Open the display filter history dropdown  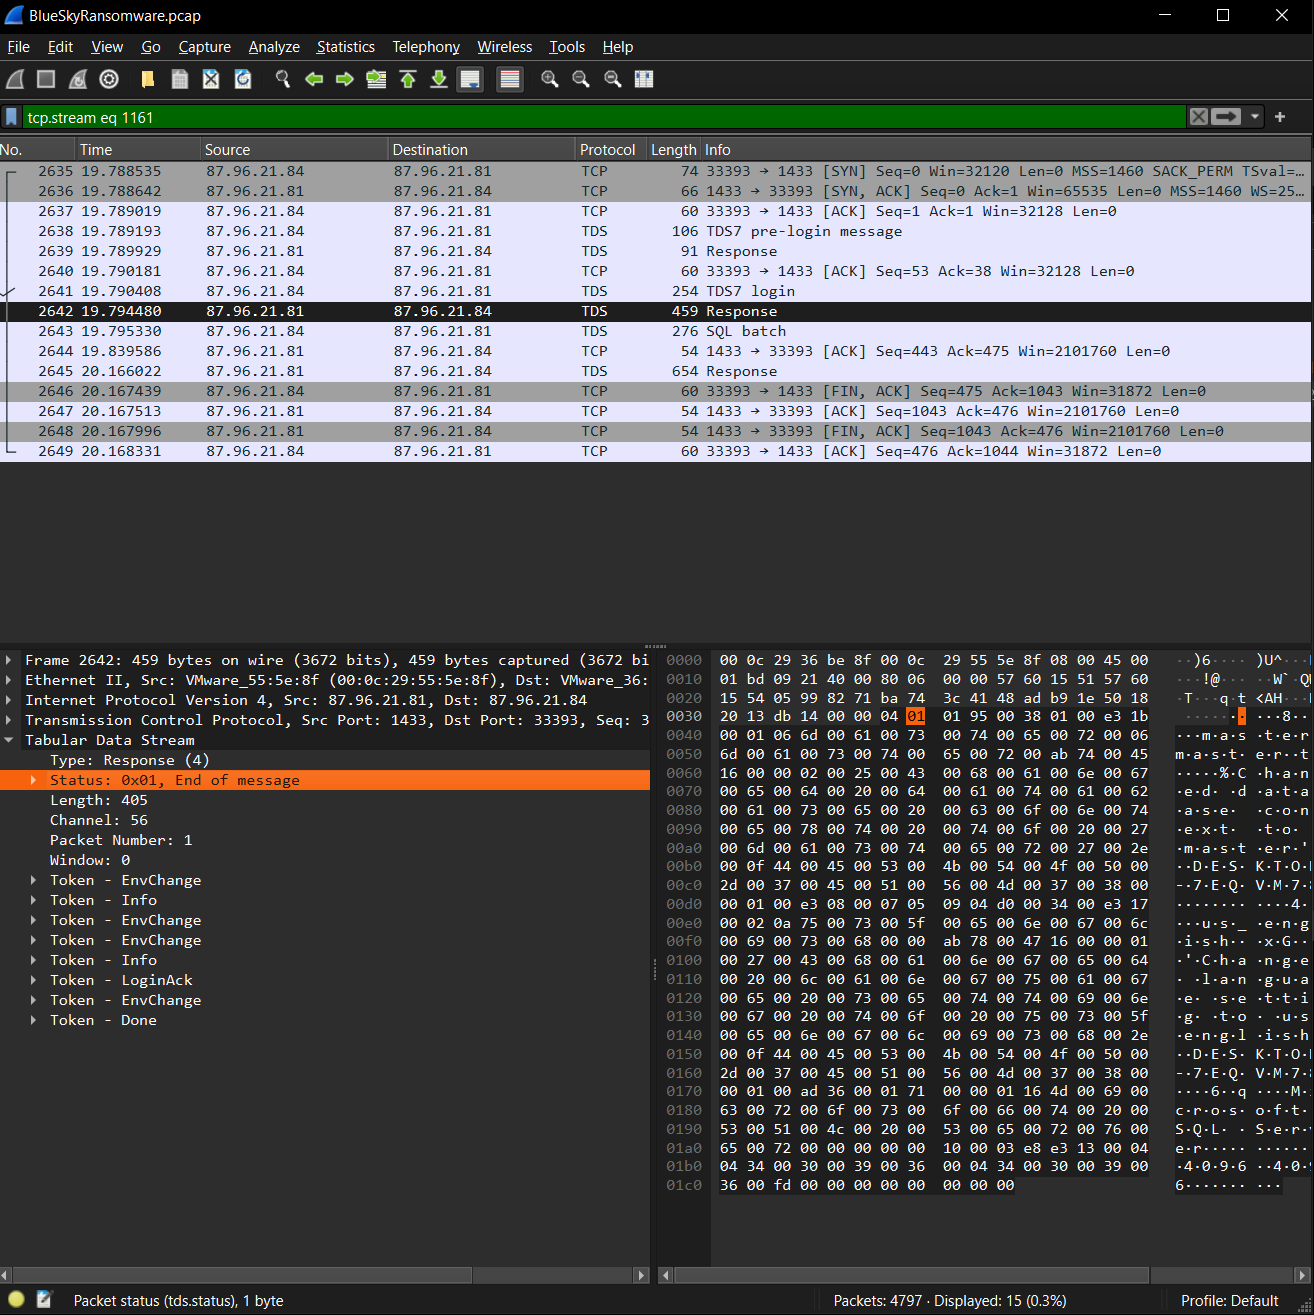point(1254,117)
